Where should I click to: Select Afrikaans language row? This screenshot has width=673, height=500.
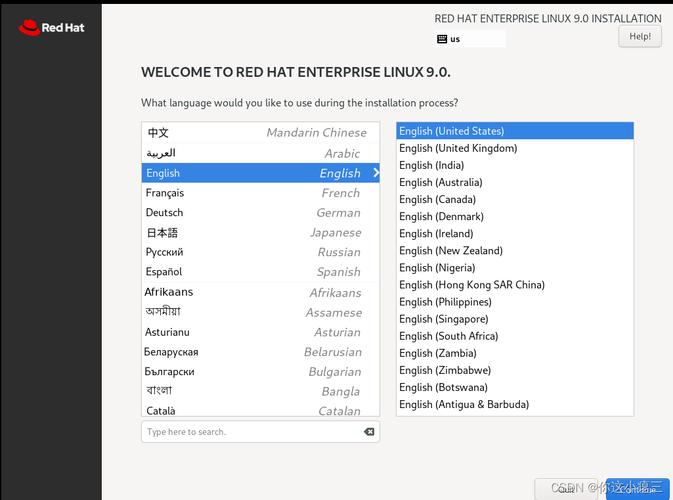(x=260, y=292)
